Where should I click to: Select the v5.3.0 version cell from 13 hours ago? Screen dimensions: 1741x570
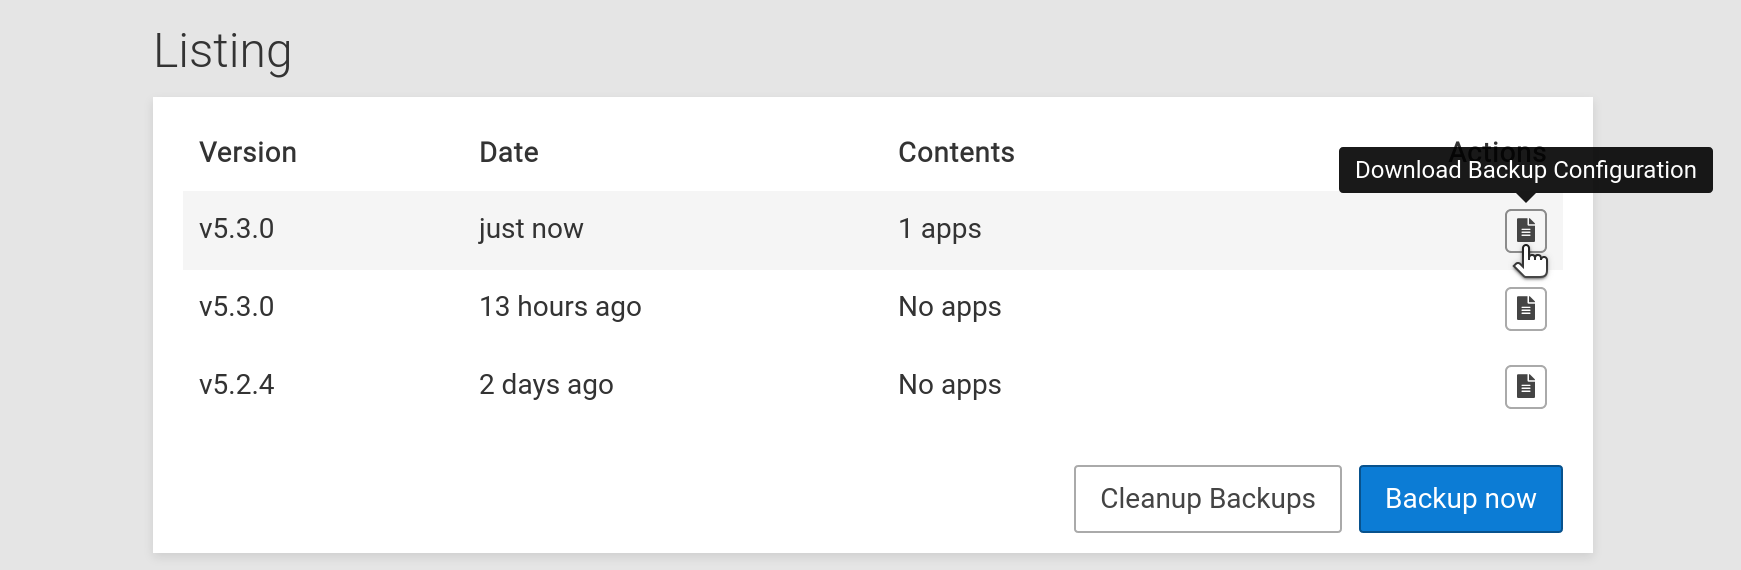237,307
